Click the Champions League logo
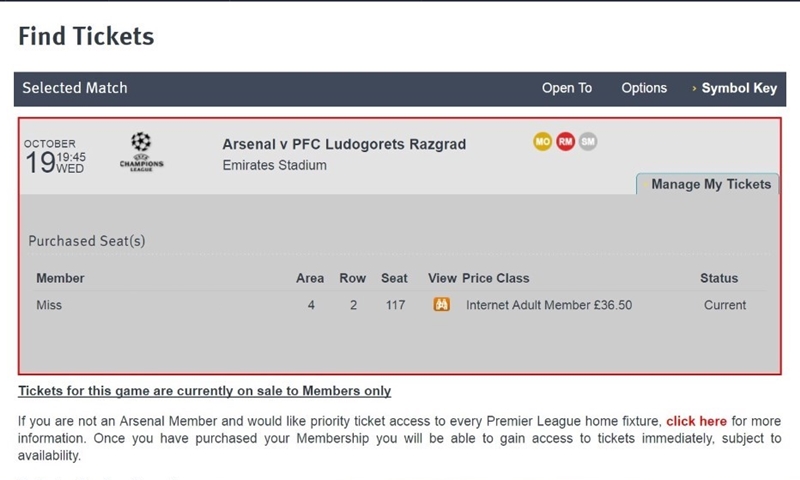This screenshot has height=480, width=800. 141,152
